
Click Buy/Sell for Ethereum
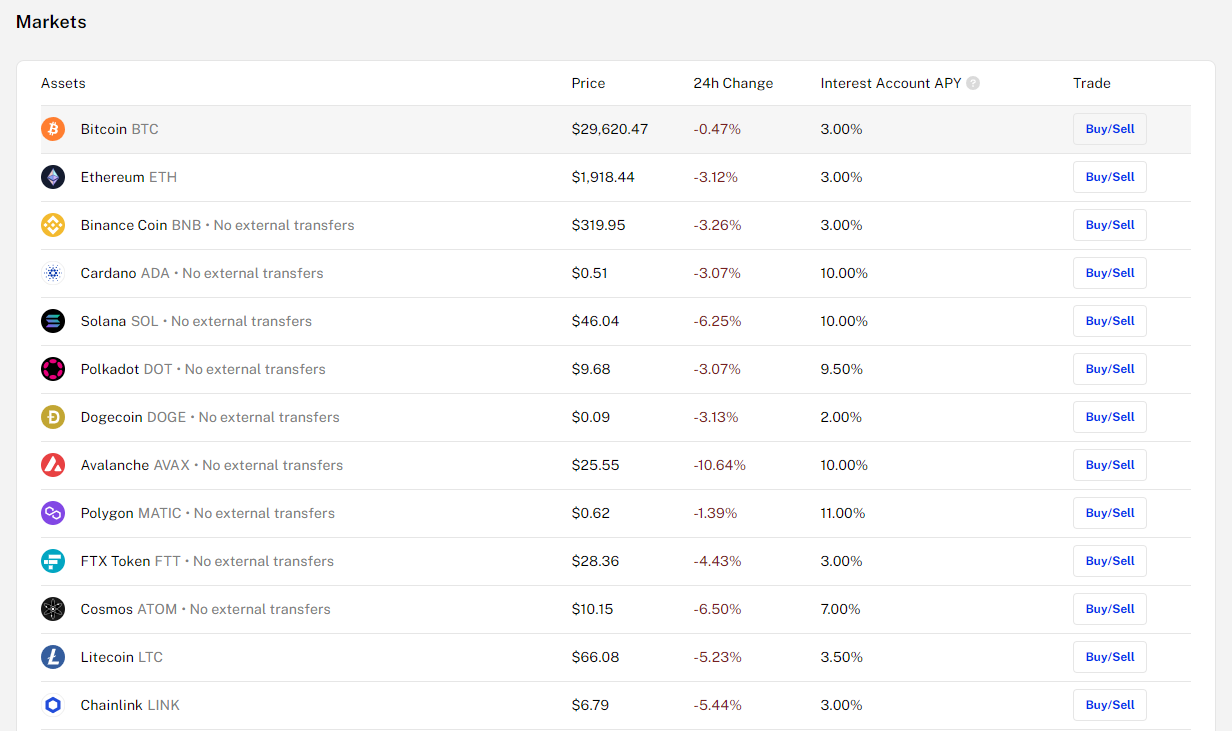pyautogui.click(x=1110, y=177)
